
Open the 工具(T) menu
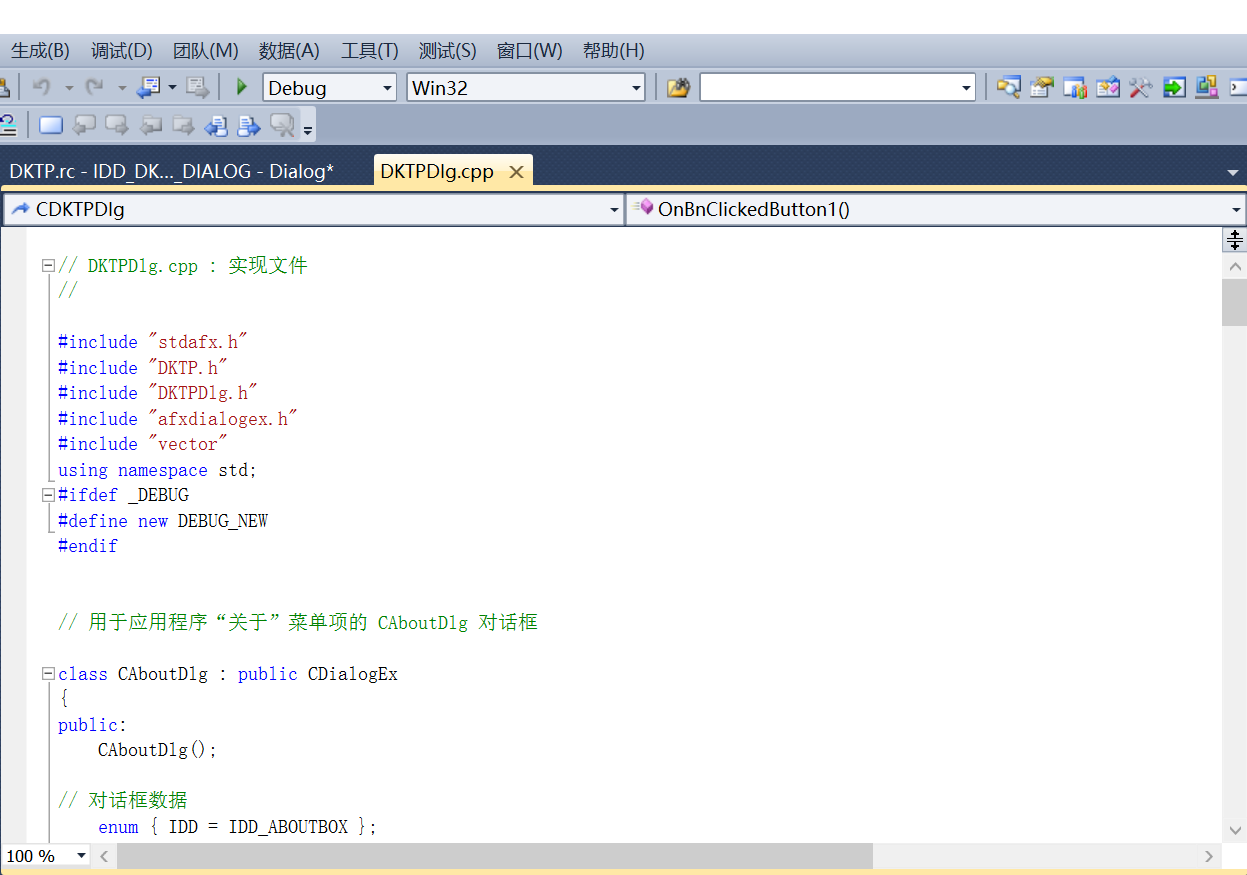click(x=370, y=50)
